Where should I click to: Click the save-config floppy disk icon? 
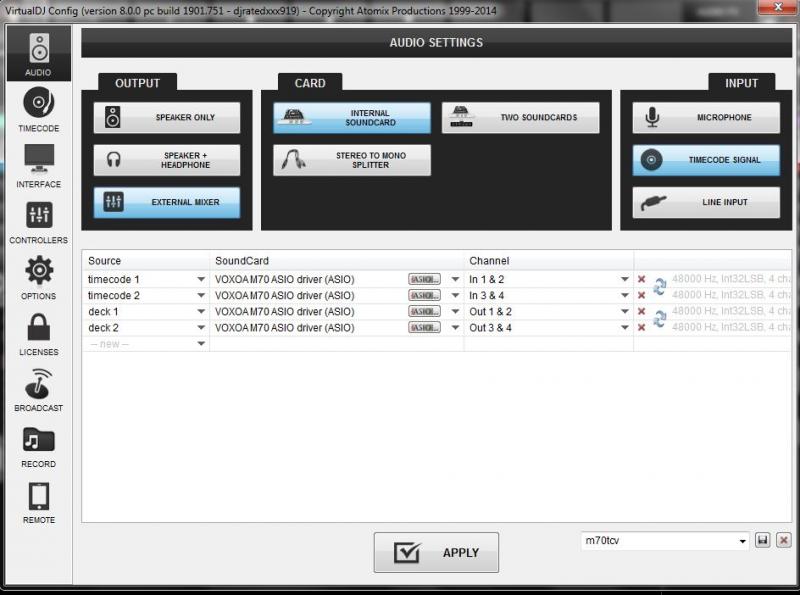coord(763,540)
